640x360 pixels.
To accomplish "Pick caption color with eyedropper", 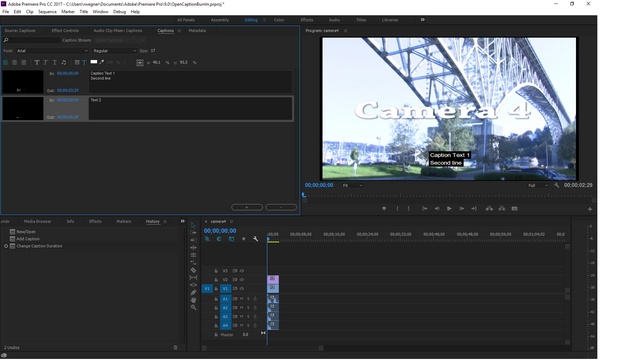I will pyautogui.click(x=102, y=62).
